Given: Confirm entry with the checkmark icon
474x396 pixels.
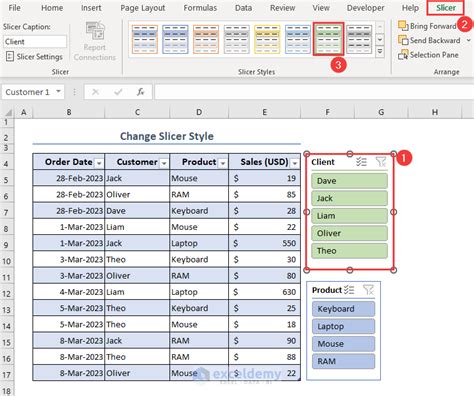Looking at the screenshot, I should click(118, 92).
